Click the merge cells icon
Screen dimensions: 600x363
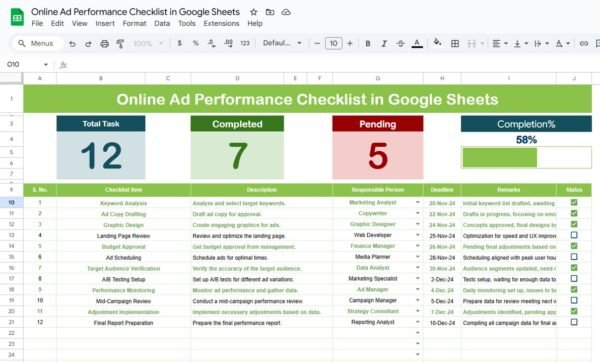tap(472, 44)
